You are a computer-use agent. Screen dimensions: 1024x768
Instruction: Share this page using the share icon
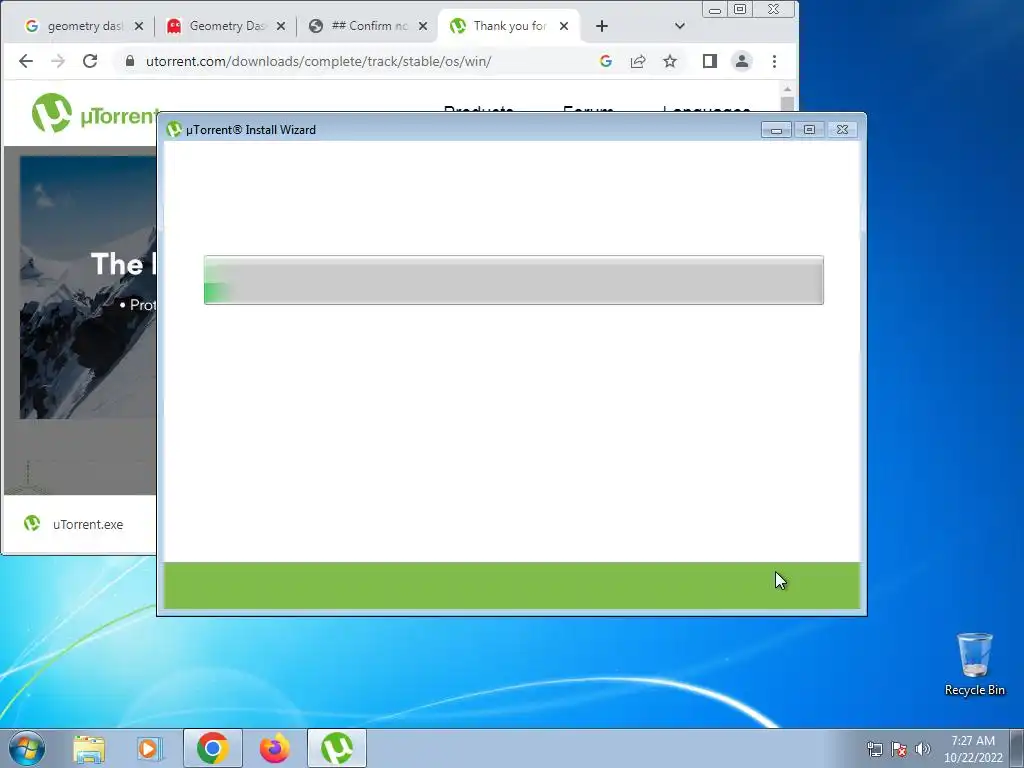pos(638,61)
